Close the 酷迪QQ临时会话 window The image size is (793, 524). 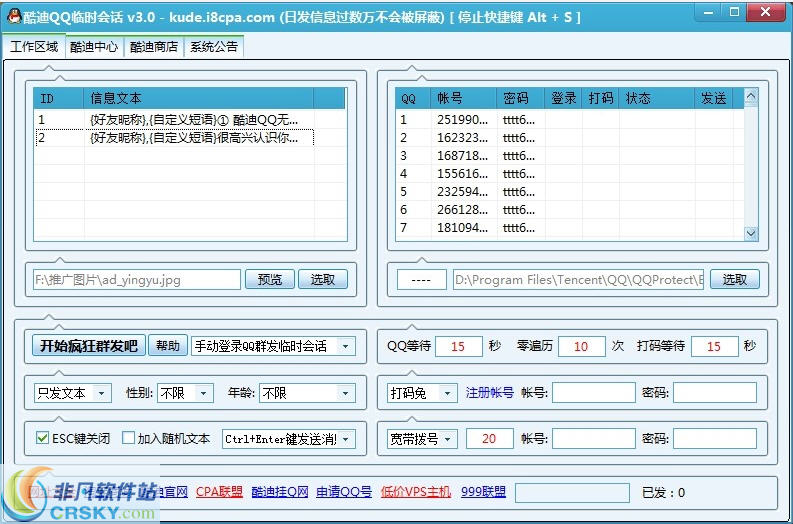766,13
